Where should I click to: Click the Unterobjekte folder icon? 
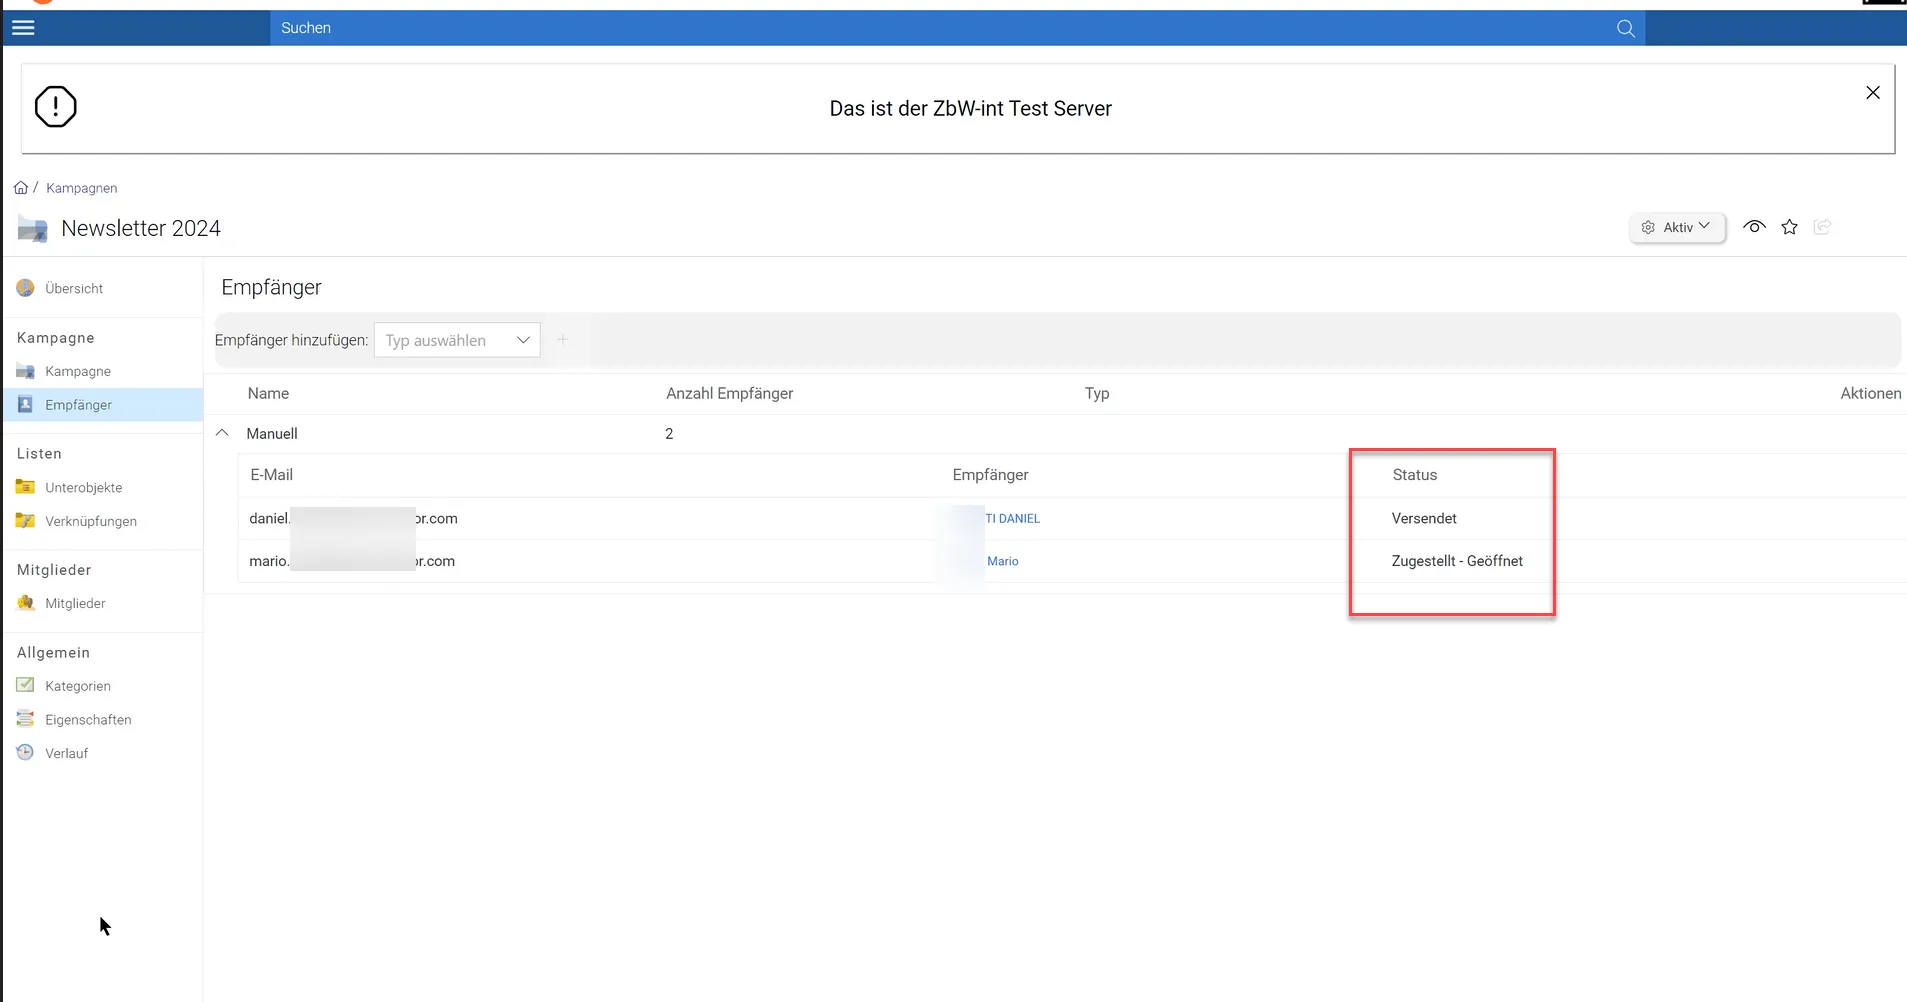coord(26,487)
